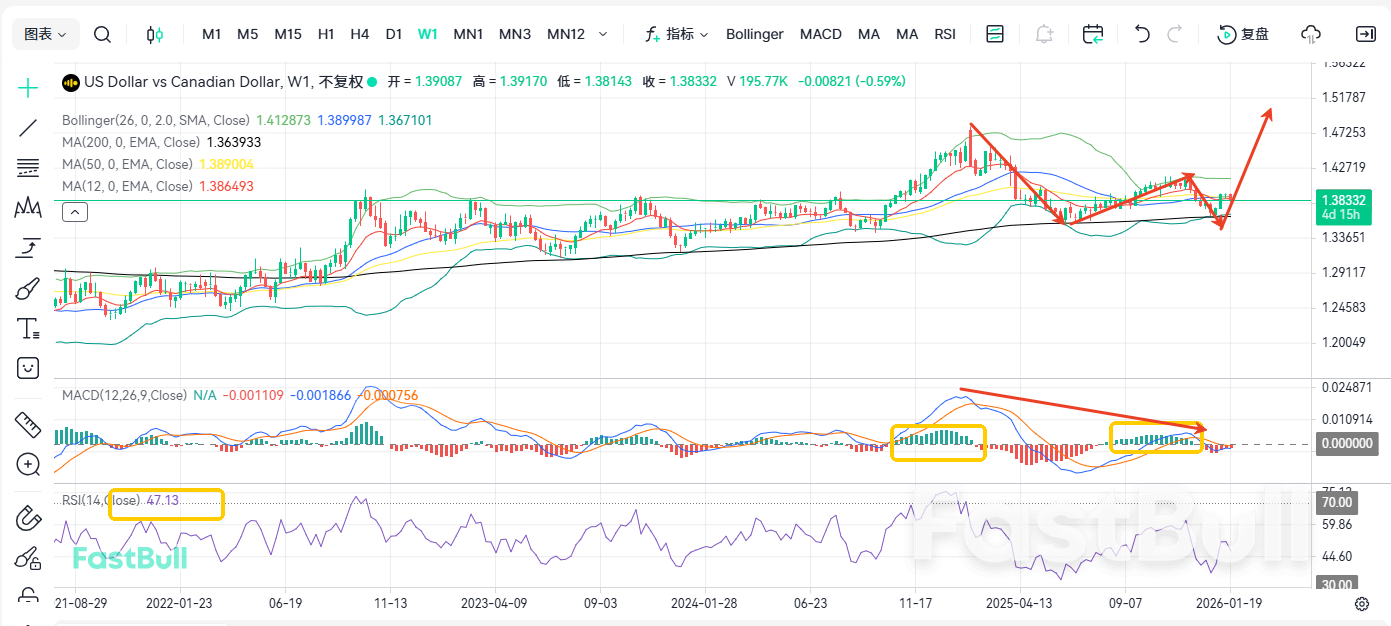The height and width of the screenshot is (626, 1391).
Task: Open the economic calendar icon
Action: click(1092, 33)
